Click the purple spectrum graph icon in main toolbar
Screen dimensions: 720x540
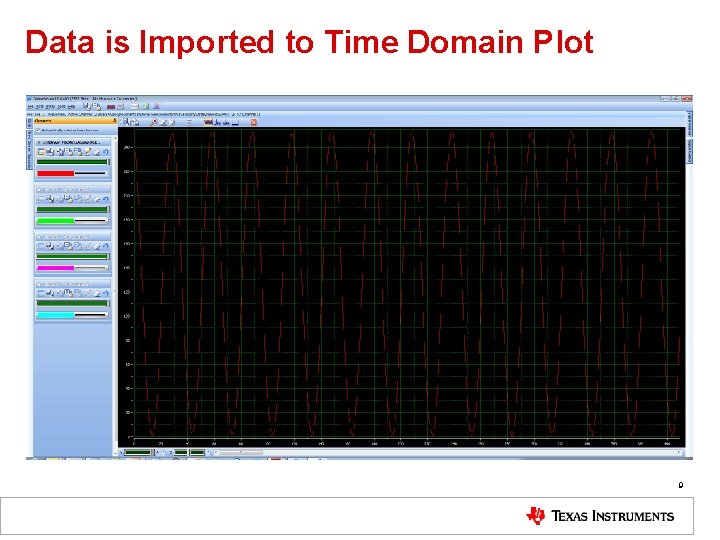[x=156, y=107]
